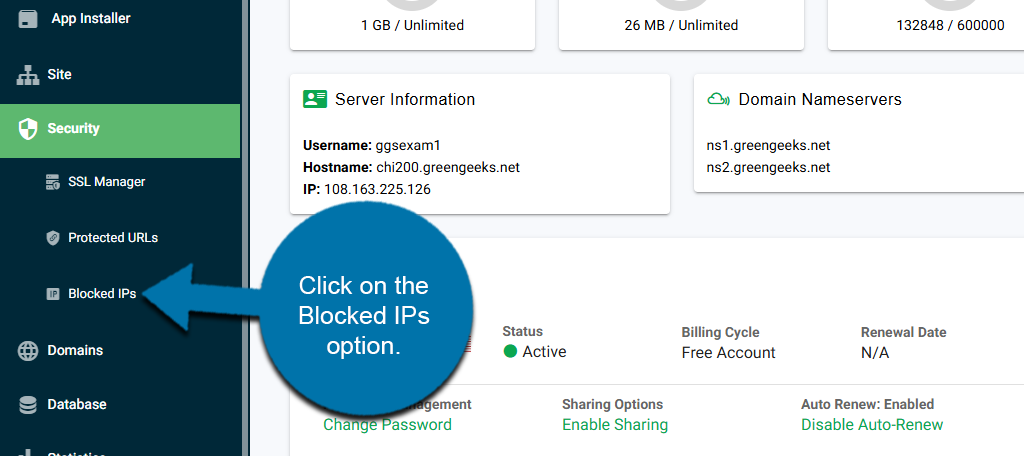Collapse the Security sidebar section
The image size is (1024, 456).
click(x=73, y=129)
